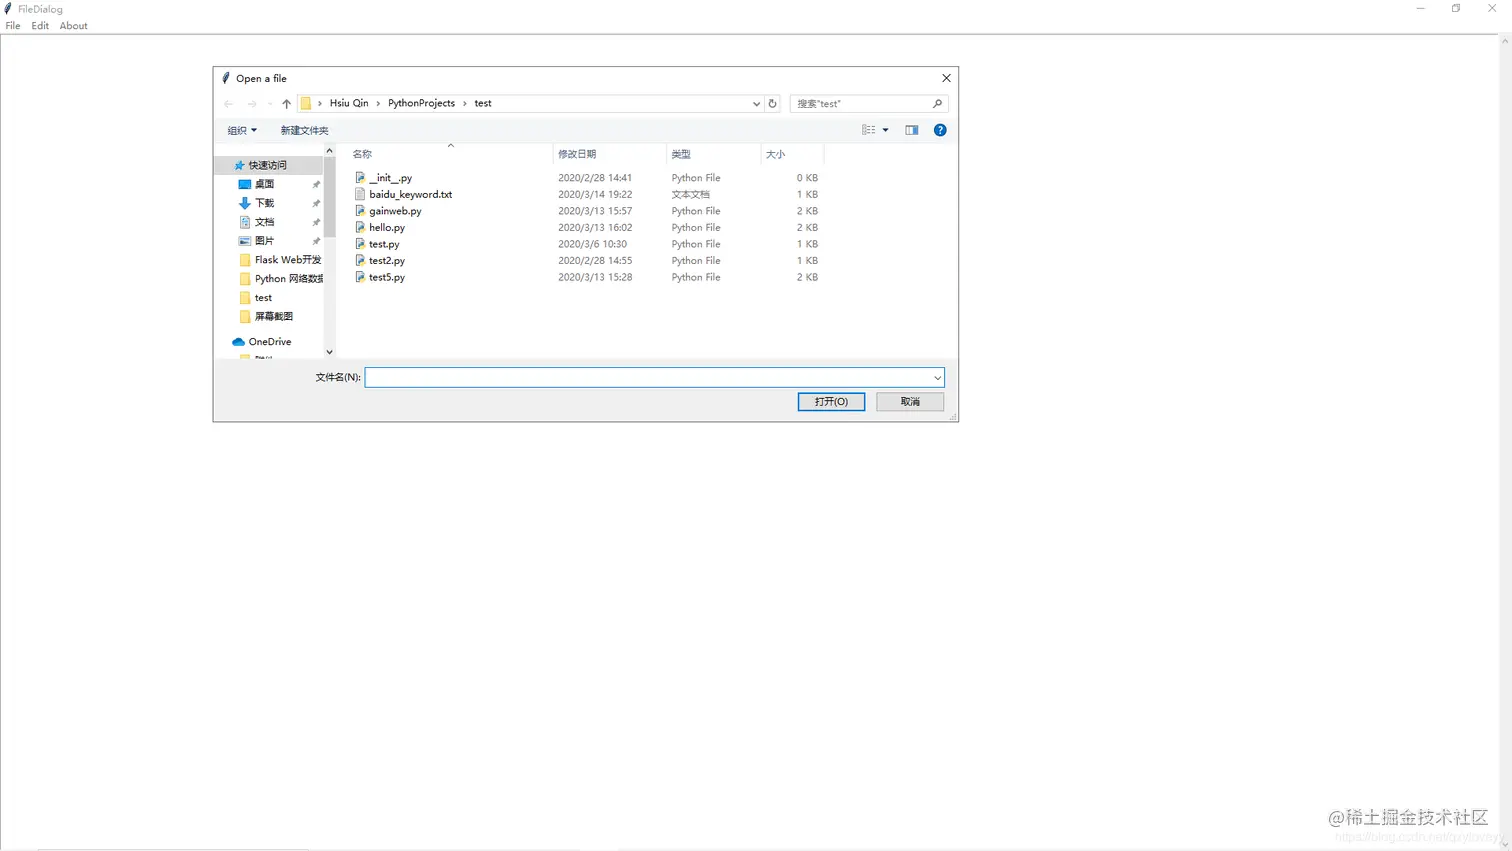Click the 新建文件夹 button
The height and width of the screenshot is (851, 1512).
(x=304, y=130)
